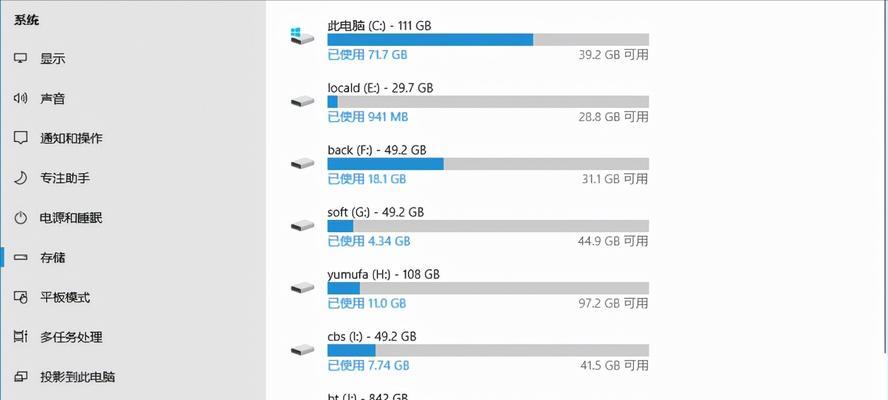Click the yumufa (H:) drive icon
This screenshot has height=400, width=888.
click(x=302, y=288)
